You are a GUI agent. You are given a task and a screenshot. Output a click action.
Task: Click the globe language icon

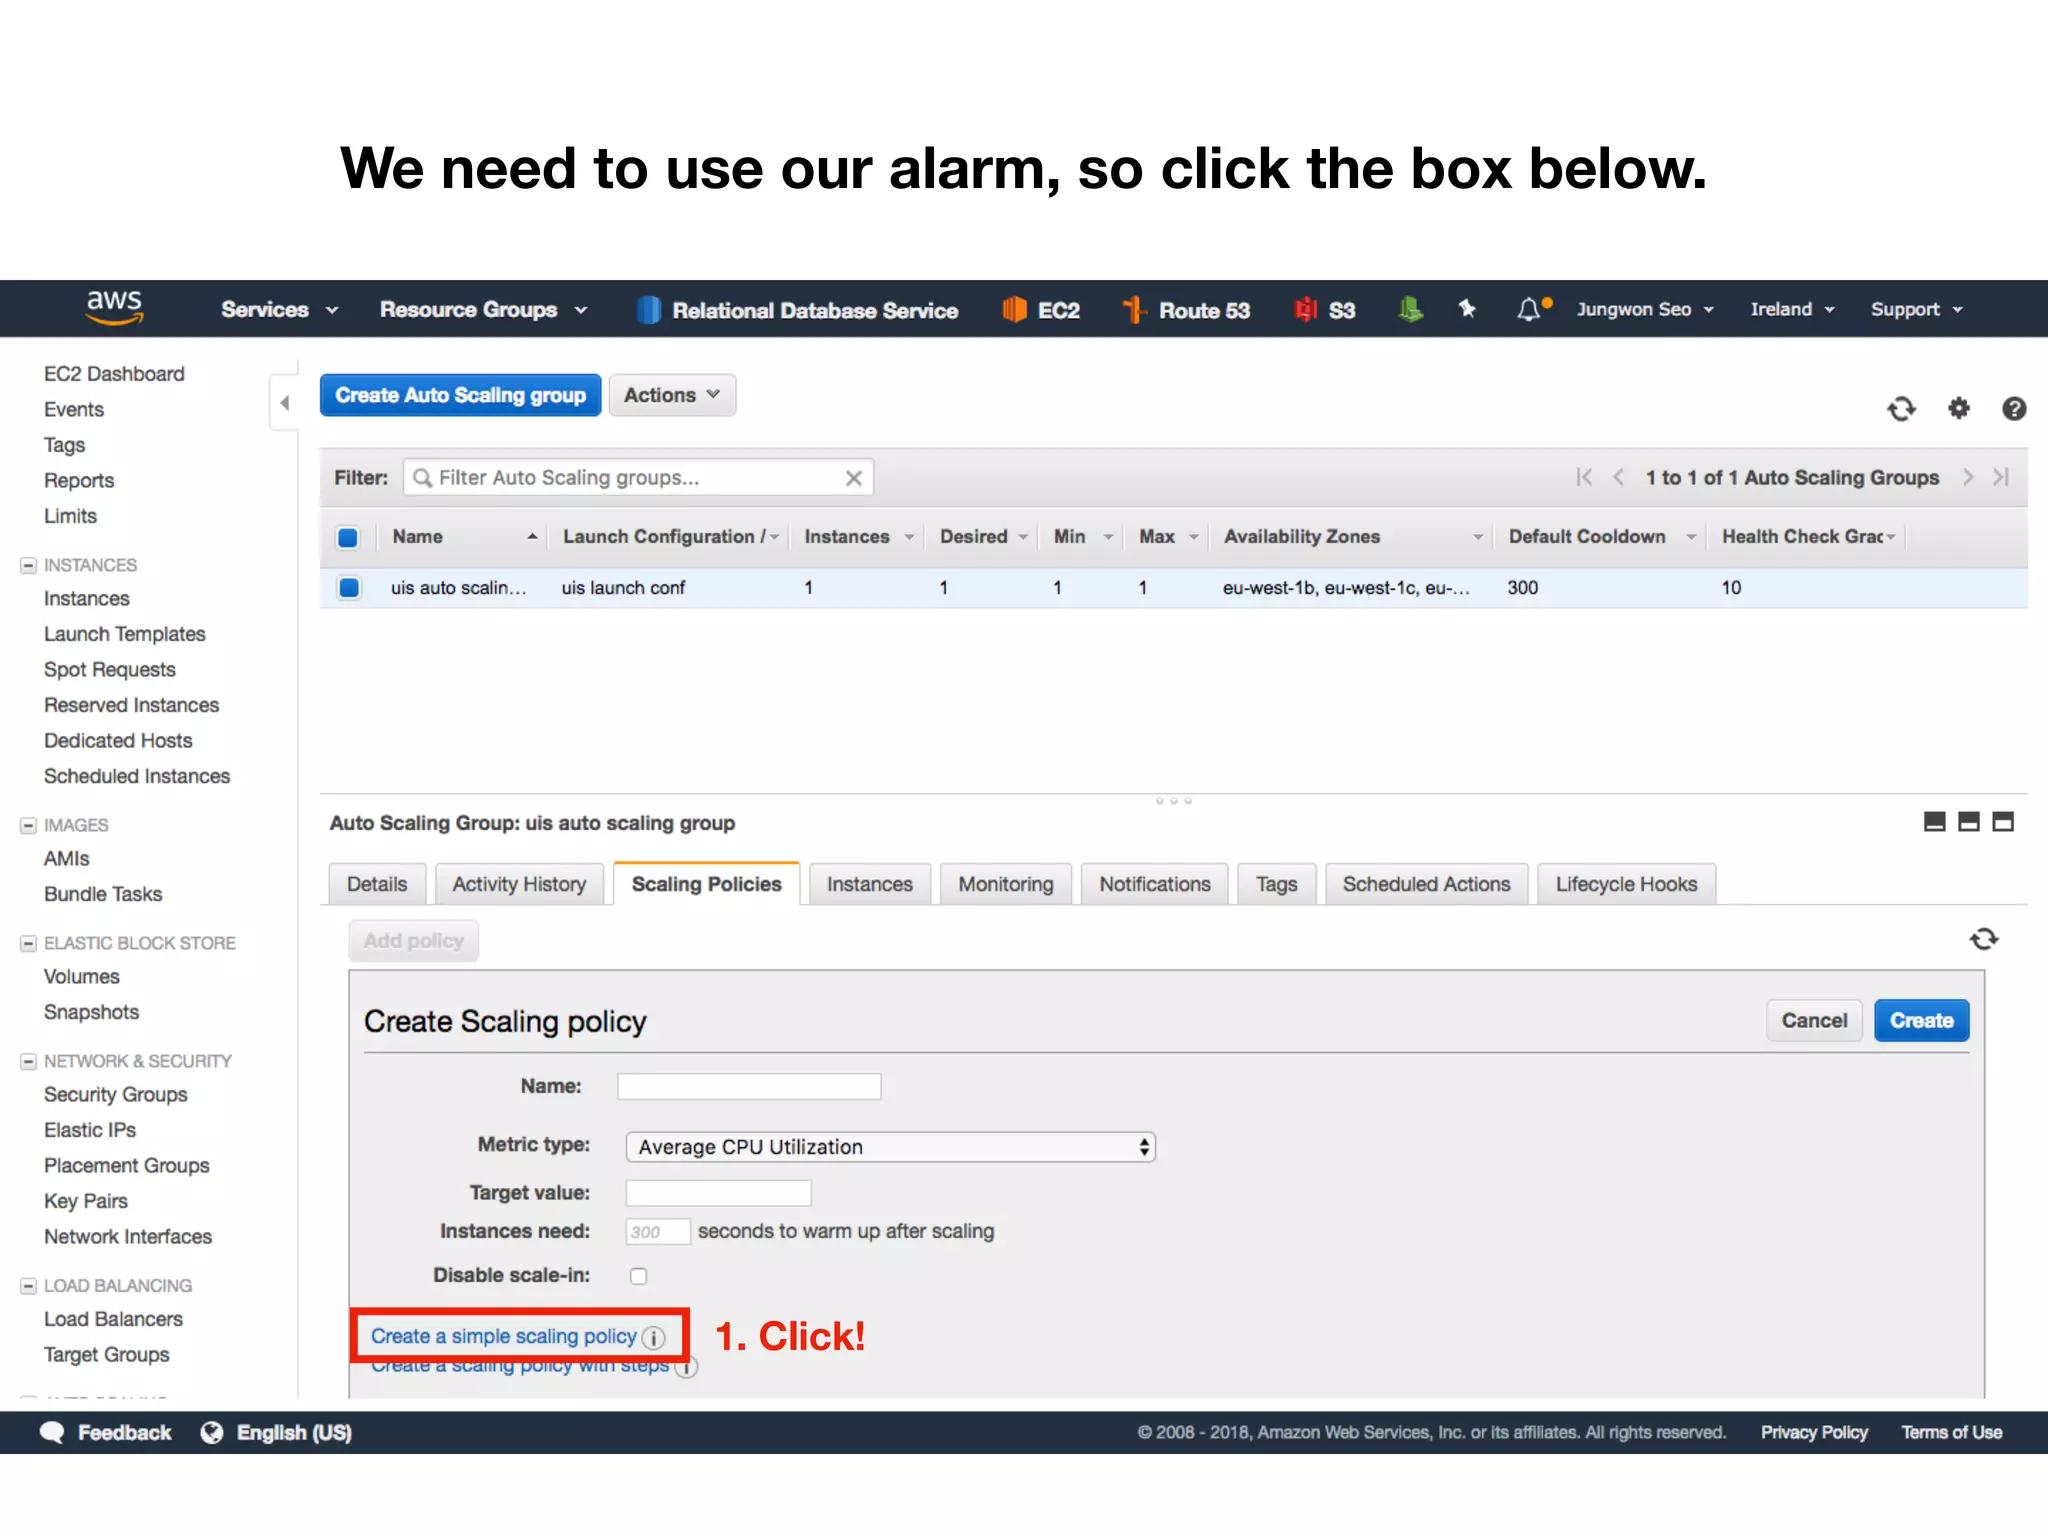pyautogui.click(x=212, y=1432)
